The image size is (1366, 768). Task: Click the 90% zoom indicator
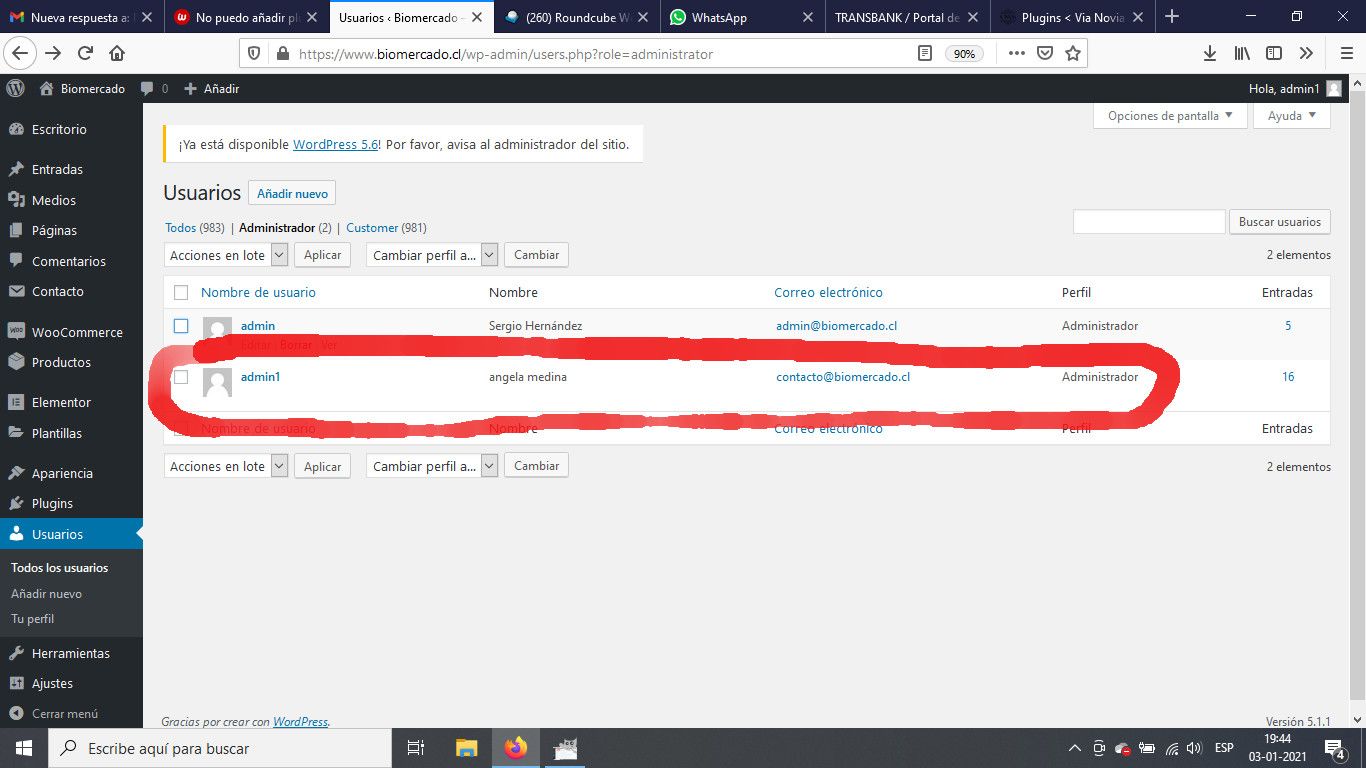(964, 54)
